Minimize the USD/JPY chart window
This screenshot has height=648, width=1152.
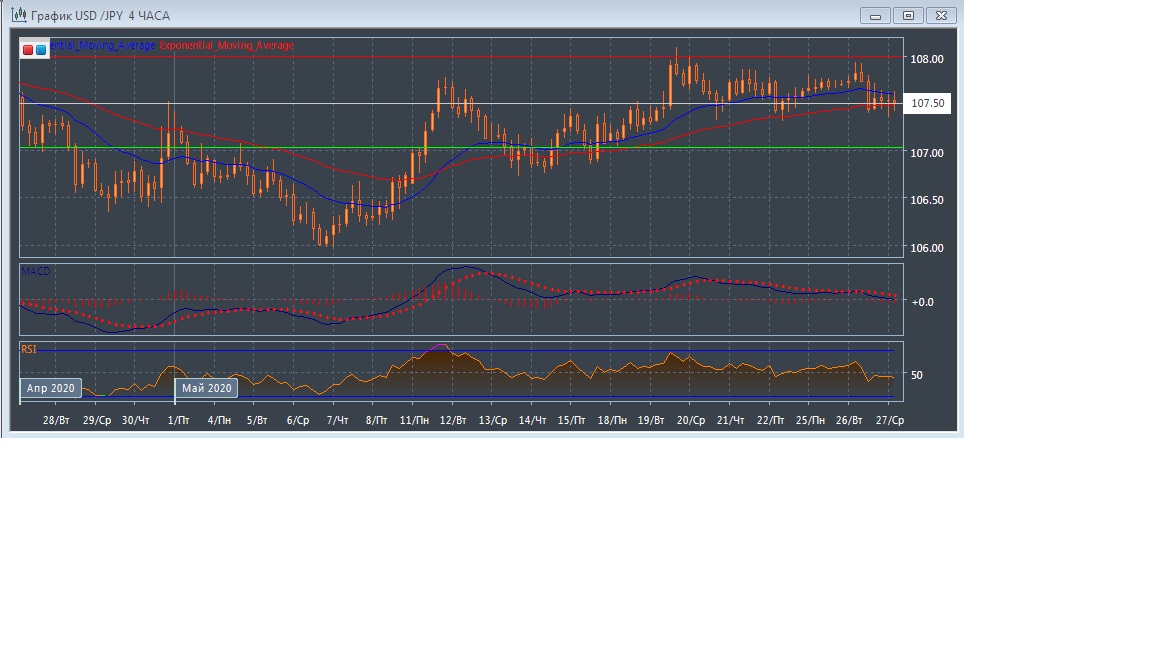(875, 16)
